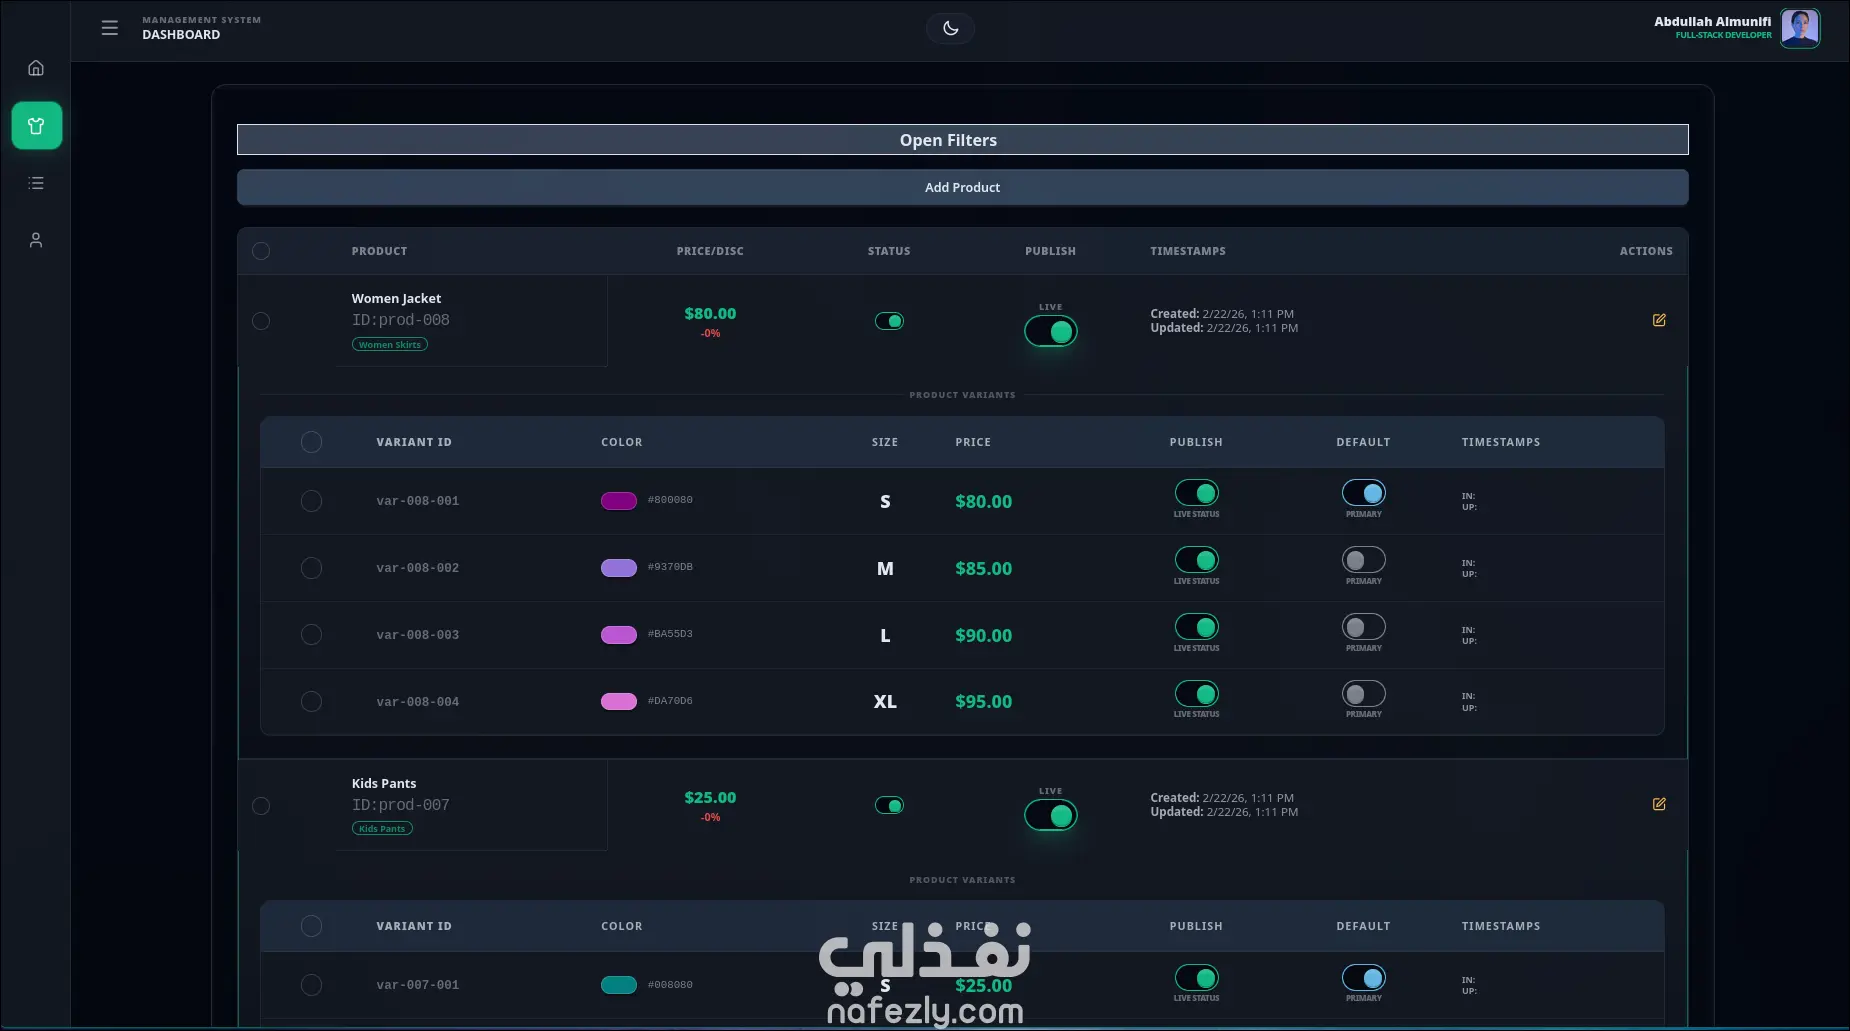Edit the Women Jacket product

[x=1659, y=320]
